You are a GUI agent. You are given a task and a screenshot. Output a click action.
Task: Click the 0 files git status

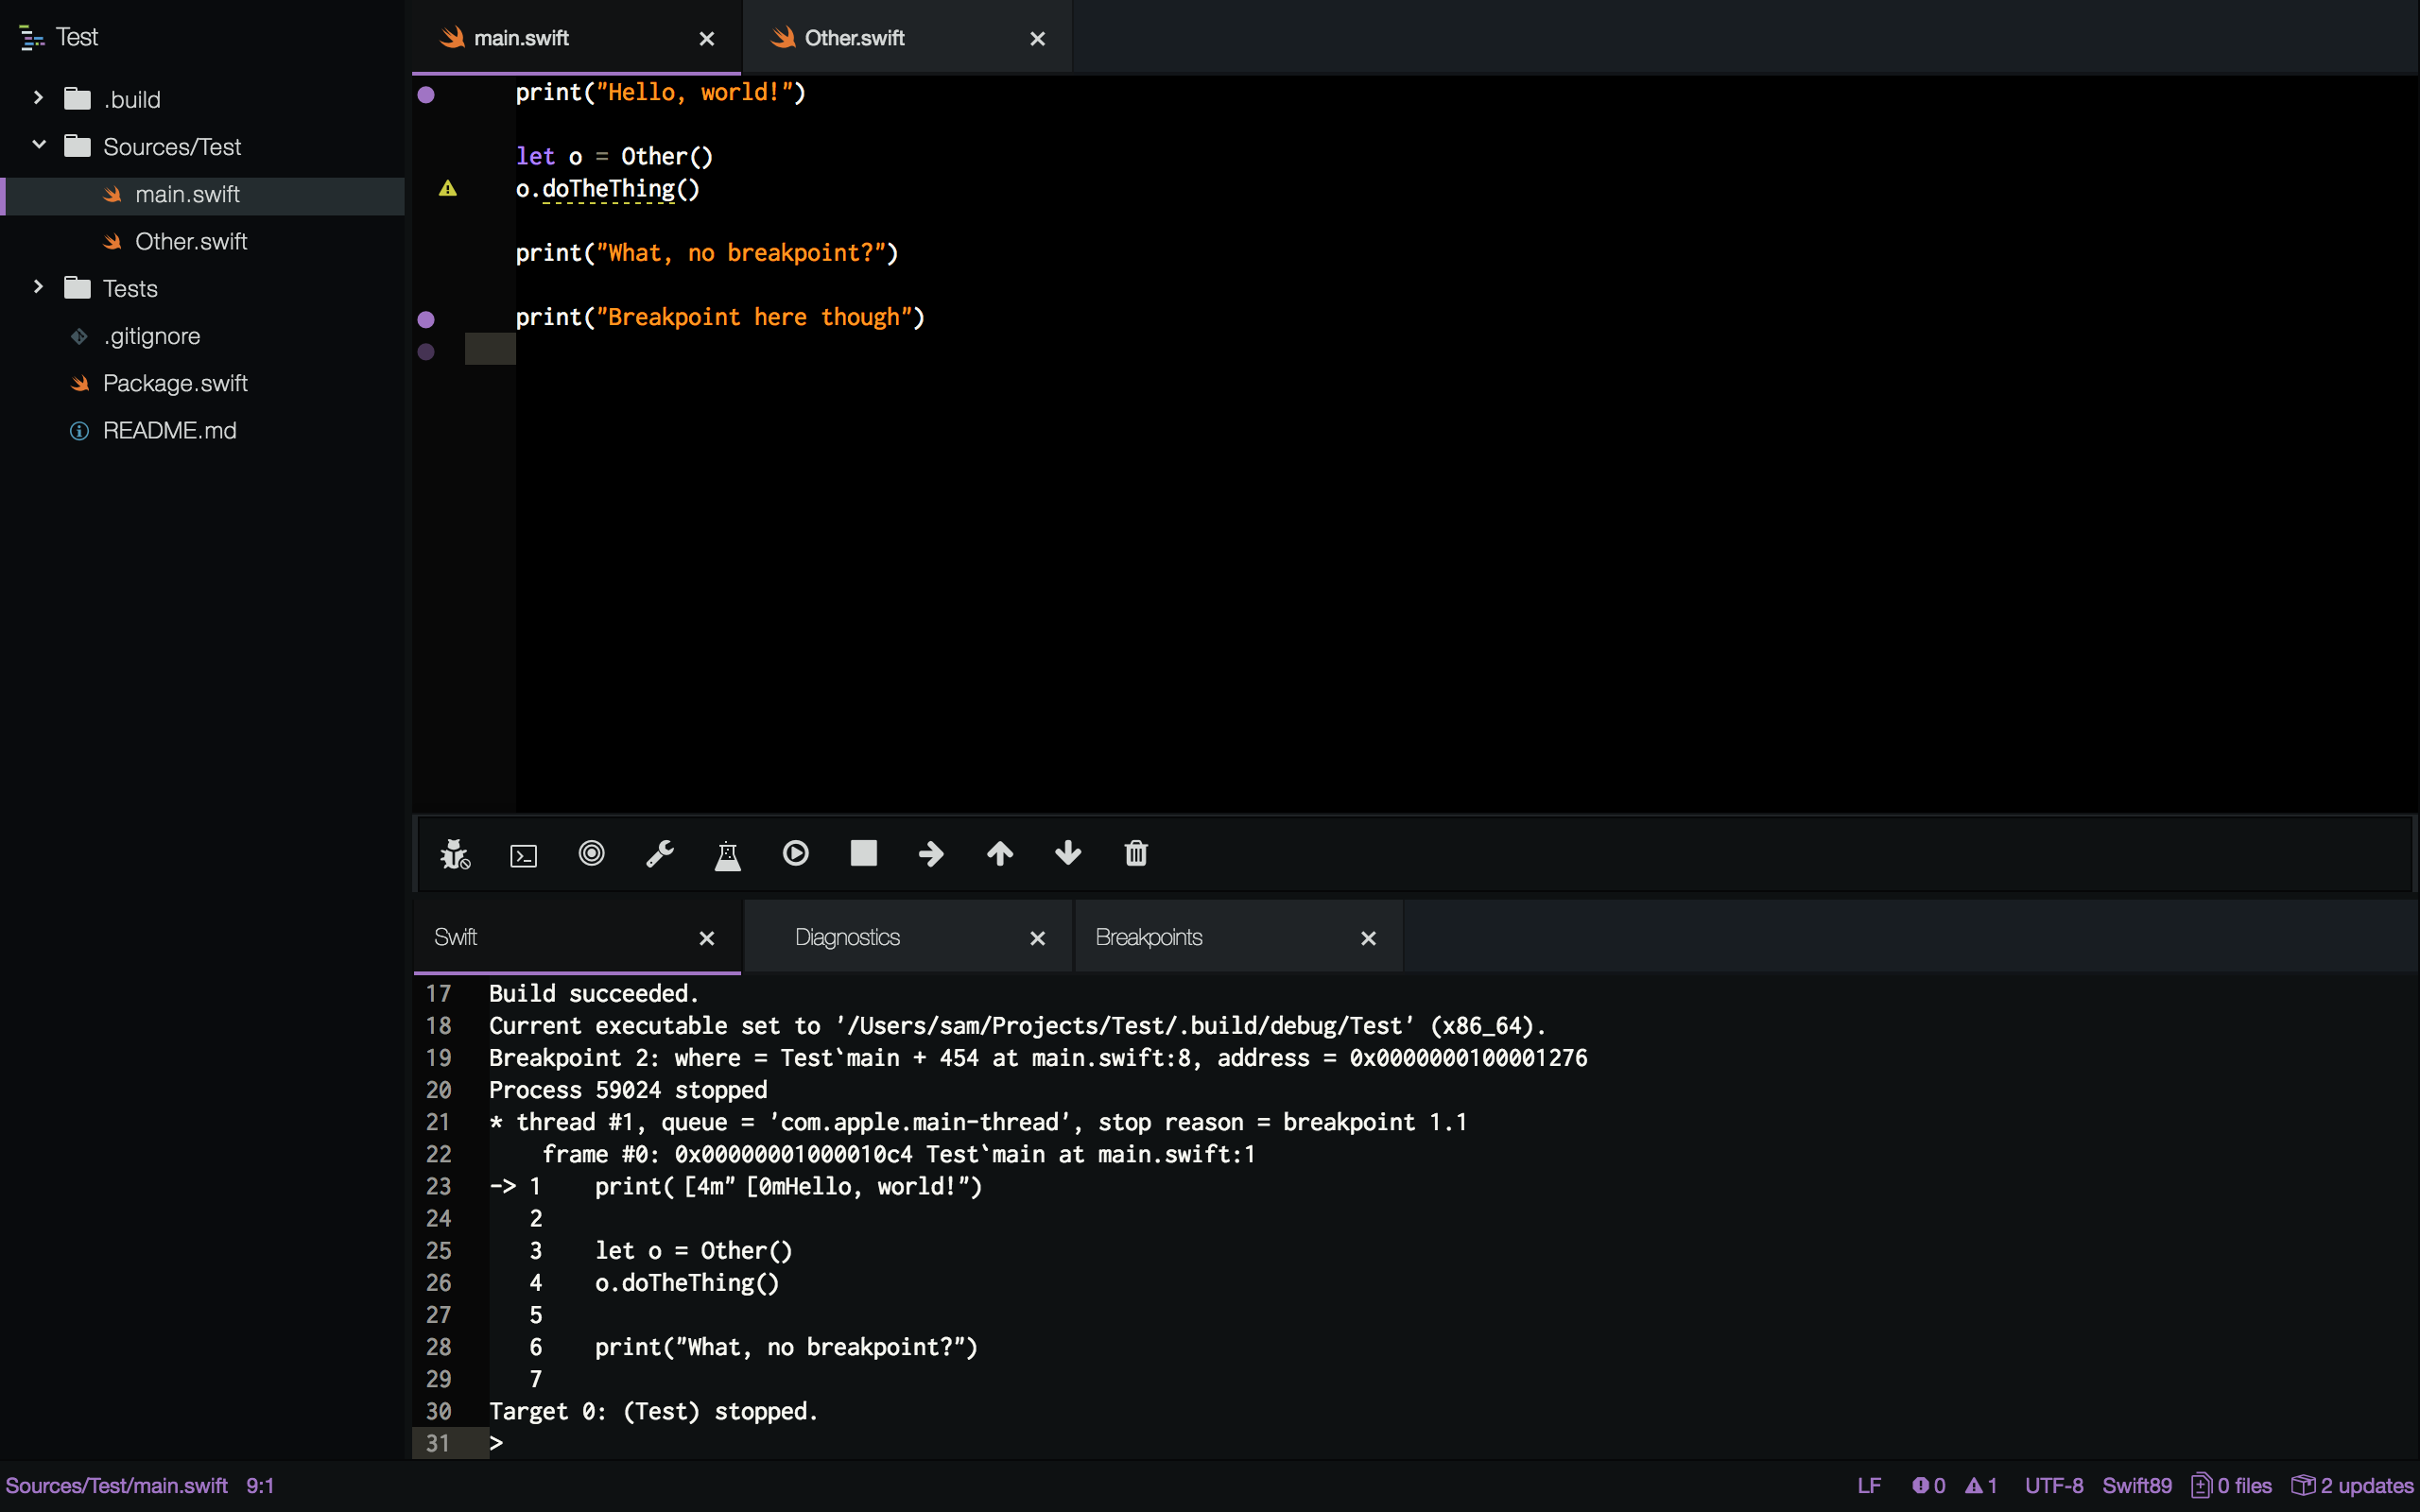click(2231, 1486)
